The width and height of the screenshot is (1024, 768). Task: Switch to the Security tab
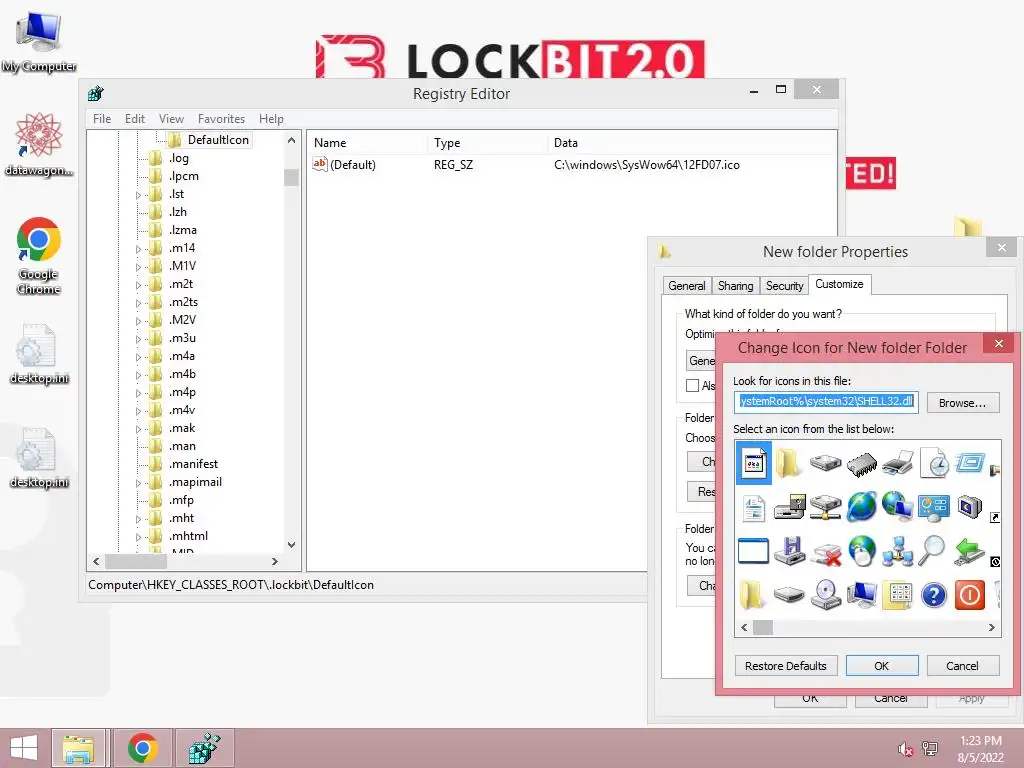coord(784,286)
